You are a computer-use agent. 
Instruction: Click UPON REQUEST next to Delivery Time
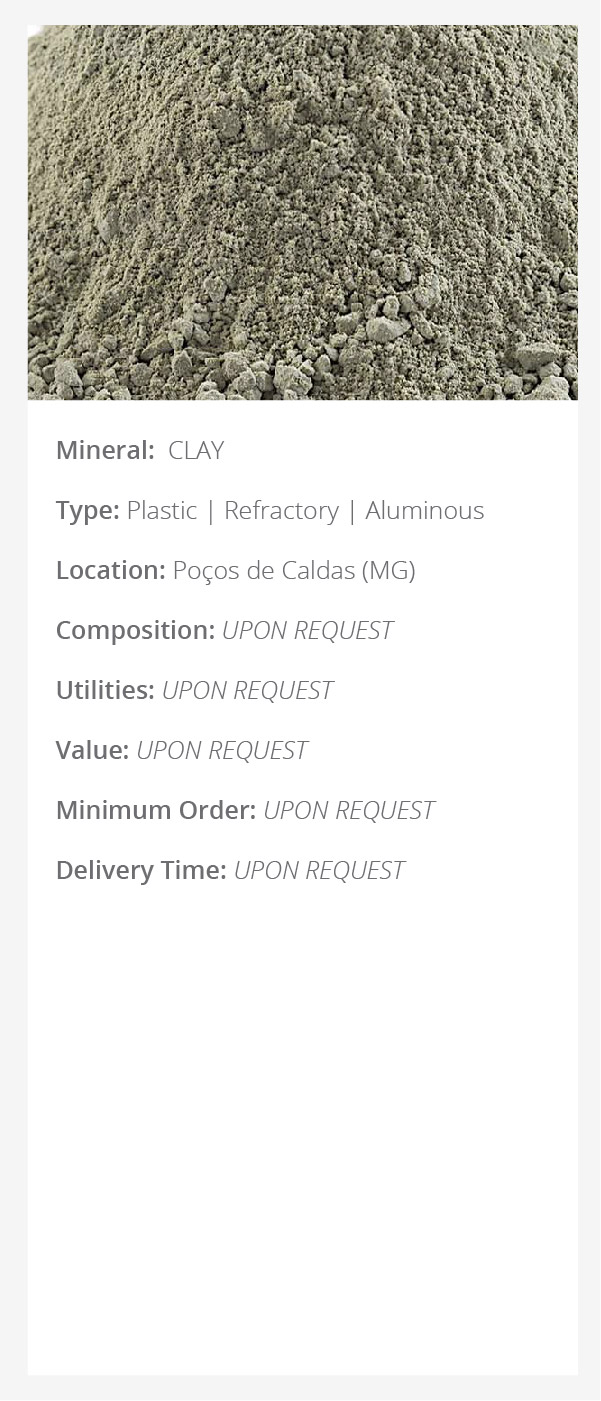[x=319, y=871]
